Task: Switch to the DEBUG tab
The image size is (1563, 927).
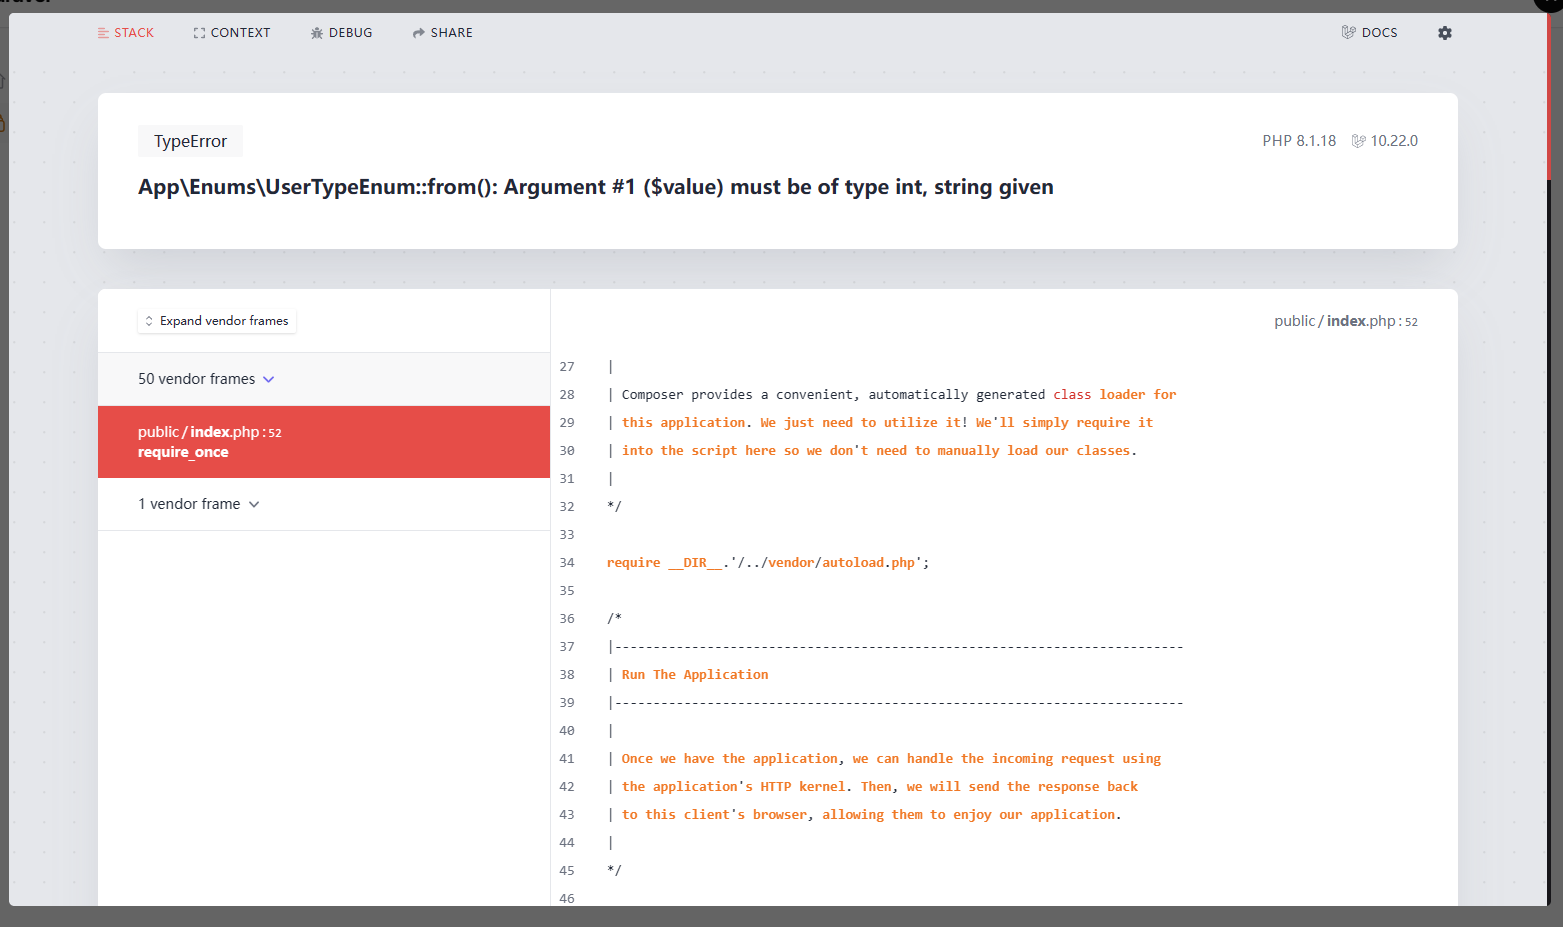Action: 348,32
